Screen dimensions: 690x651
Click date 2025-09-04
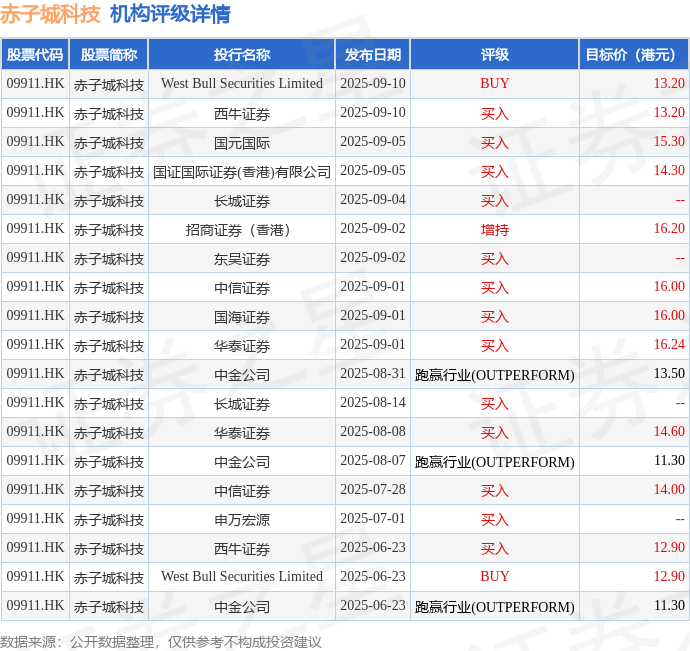tap(373, 199)
